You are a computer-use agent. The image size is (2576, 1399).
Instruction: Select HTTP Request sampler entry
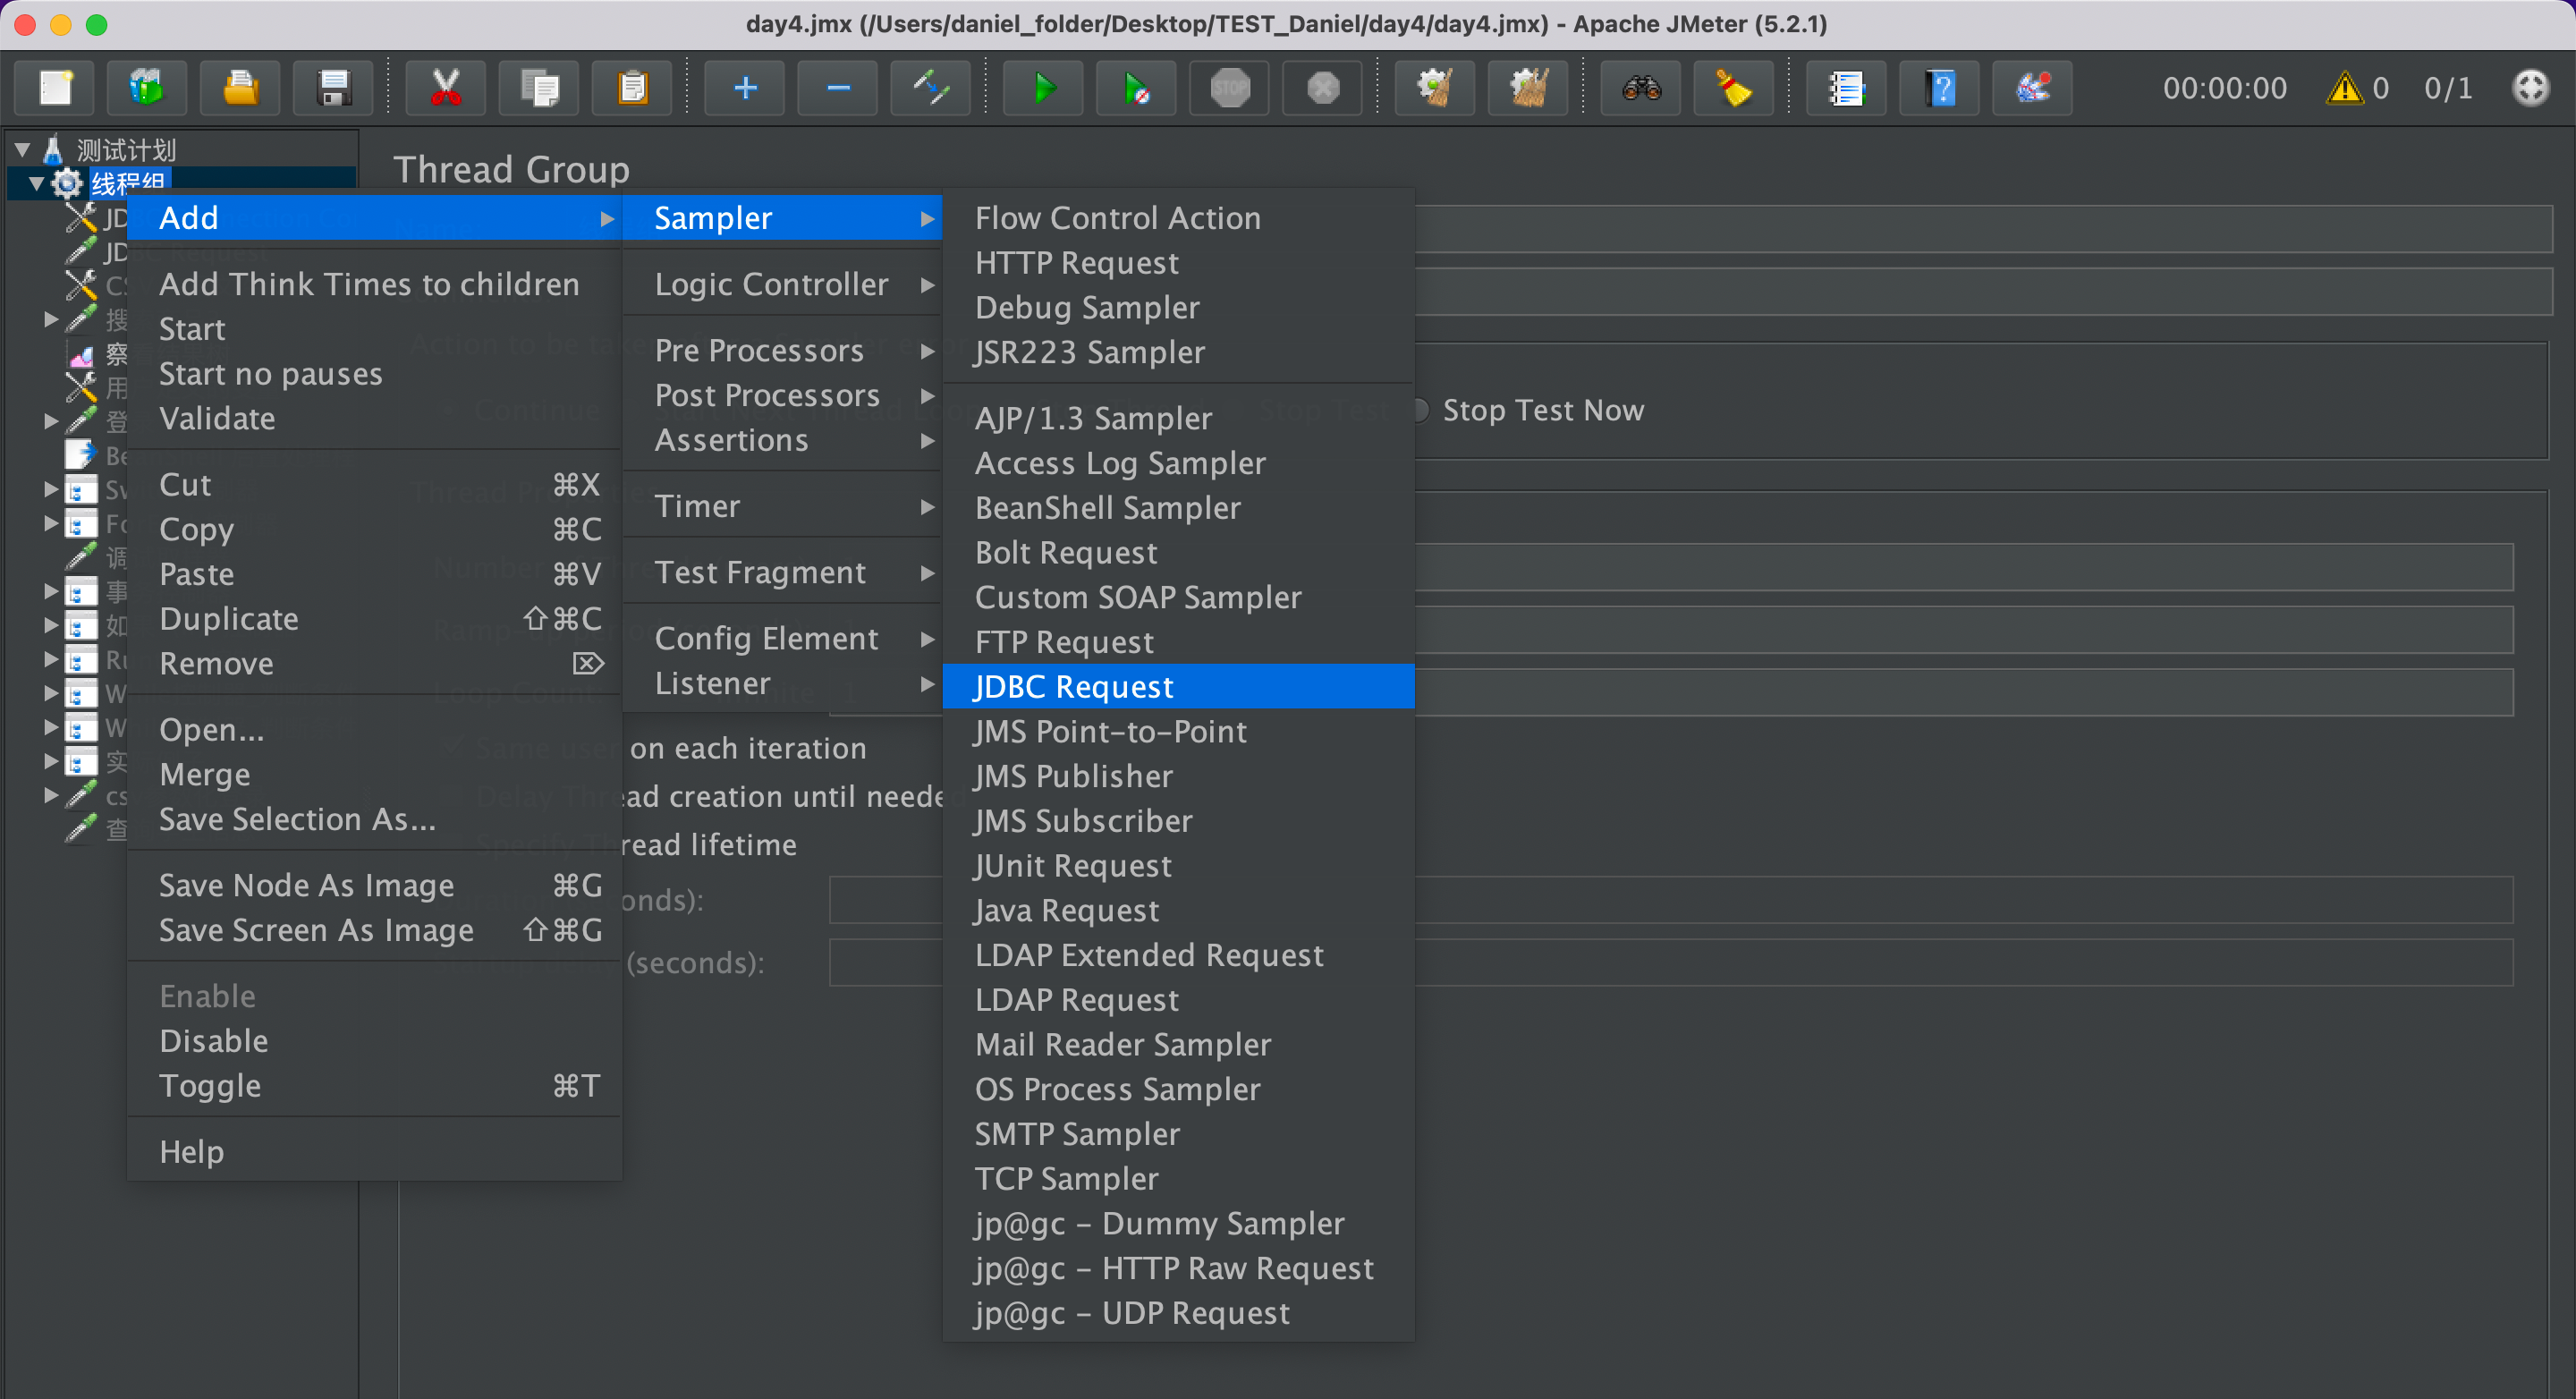(x=1076, y=262)
